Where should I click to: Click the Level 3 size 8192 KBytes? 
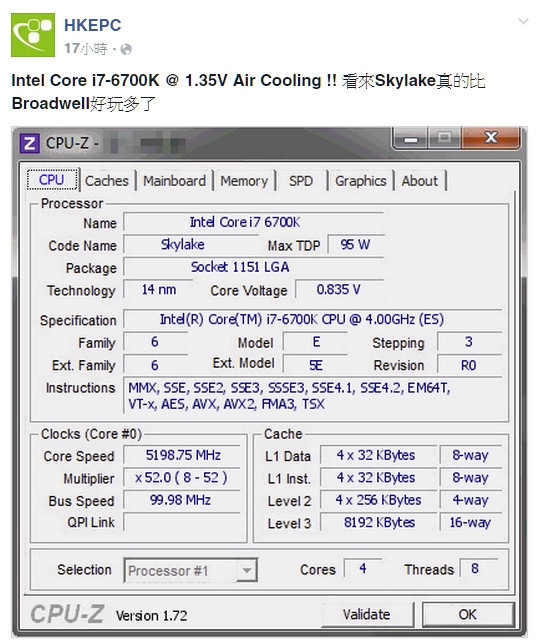[x=378, y=522]
